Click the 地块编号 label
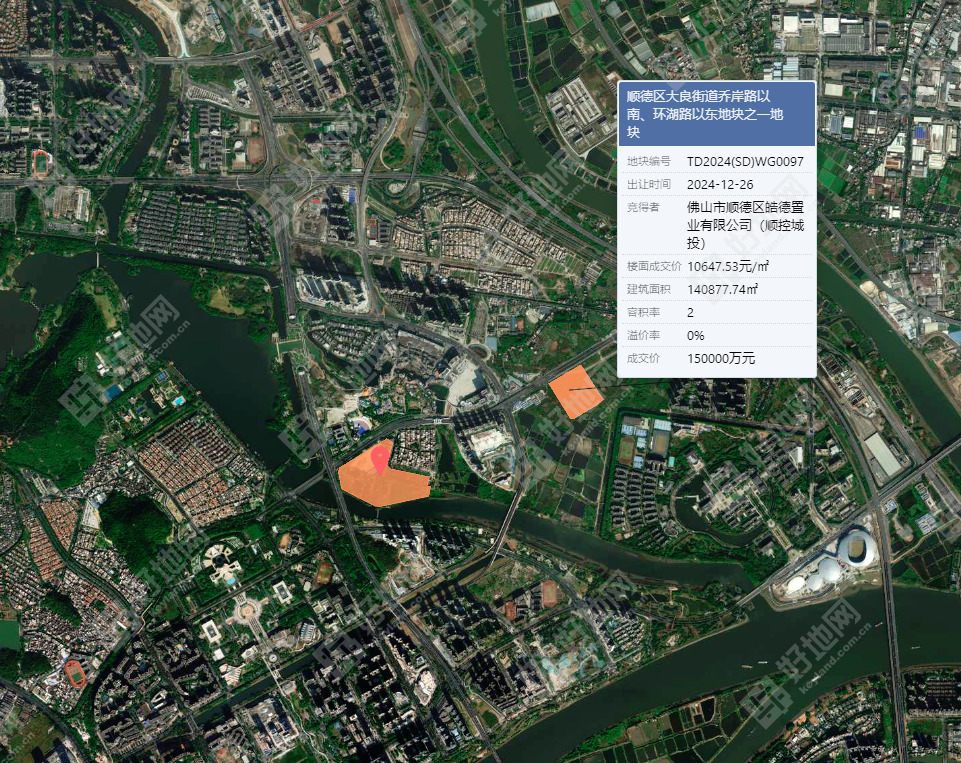This screenshot has width=961, height=763. pos(648,162)
